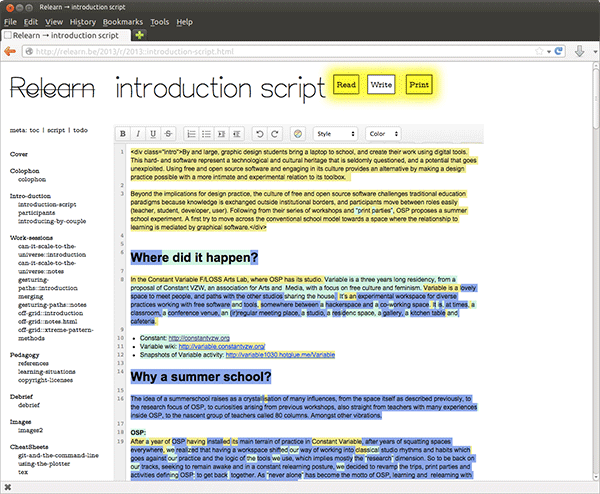
Task: Insert an ordered numbered list
Action: click(x=191, y=134)
